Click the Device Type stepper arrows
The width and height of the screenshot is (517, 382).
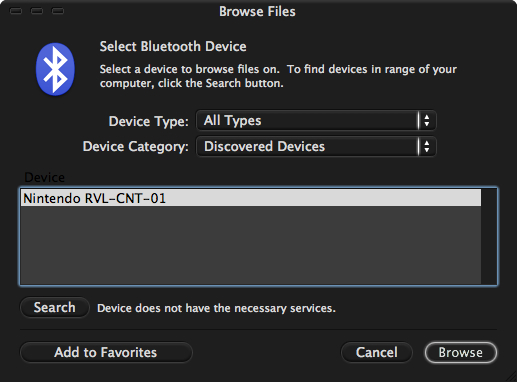pos(427,120)
